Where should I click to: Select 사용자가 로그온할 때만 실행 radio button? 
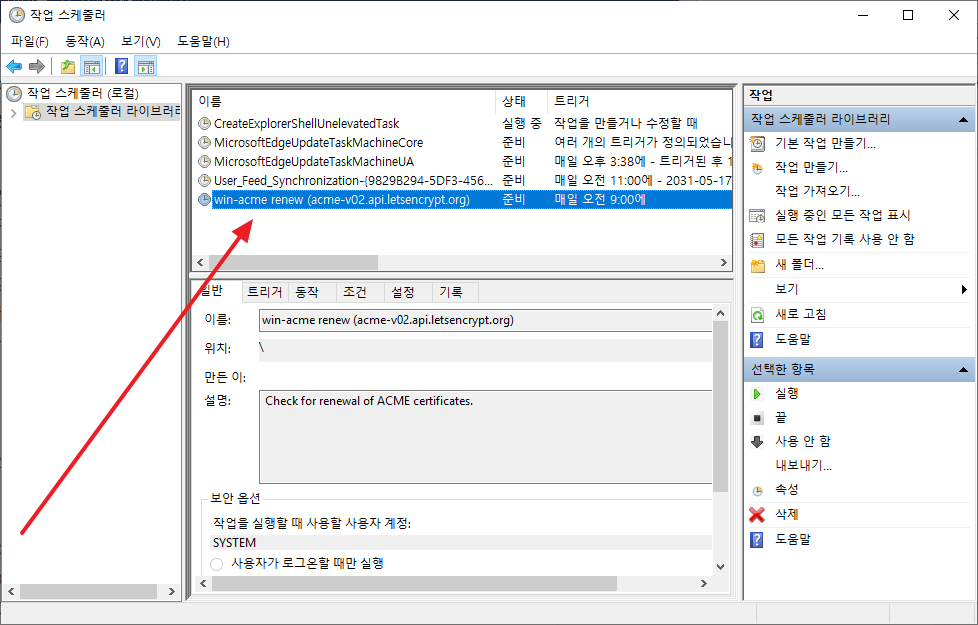(x=216, y=564)
